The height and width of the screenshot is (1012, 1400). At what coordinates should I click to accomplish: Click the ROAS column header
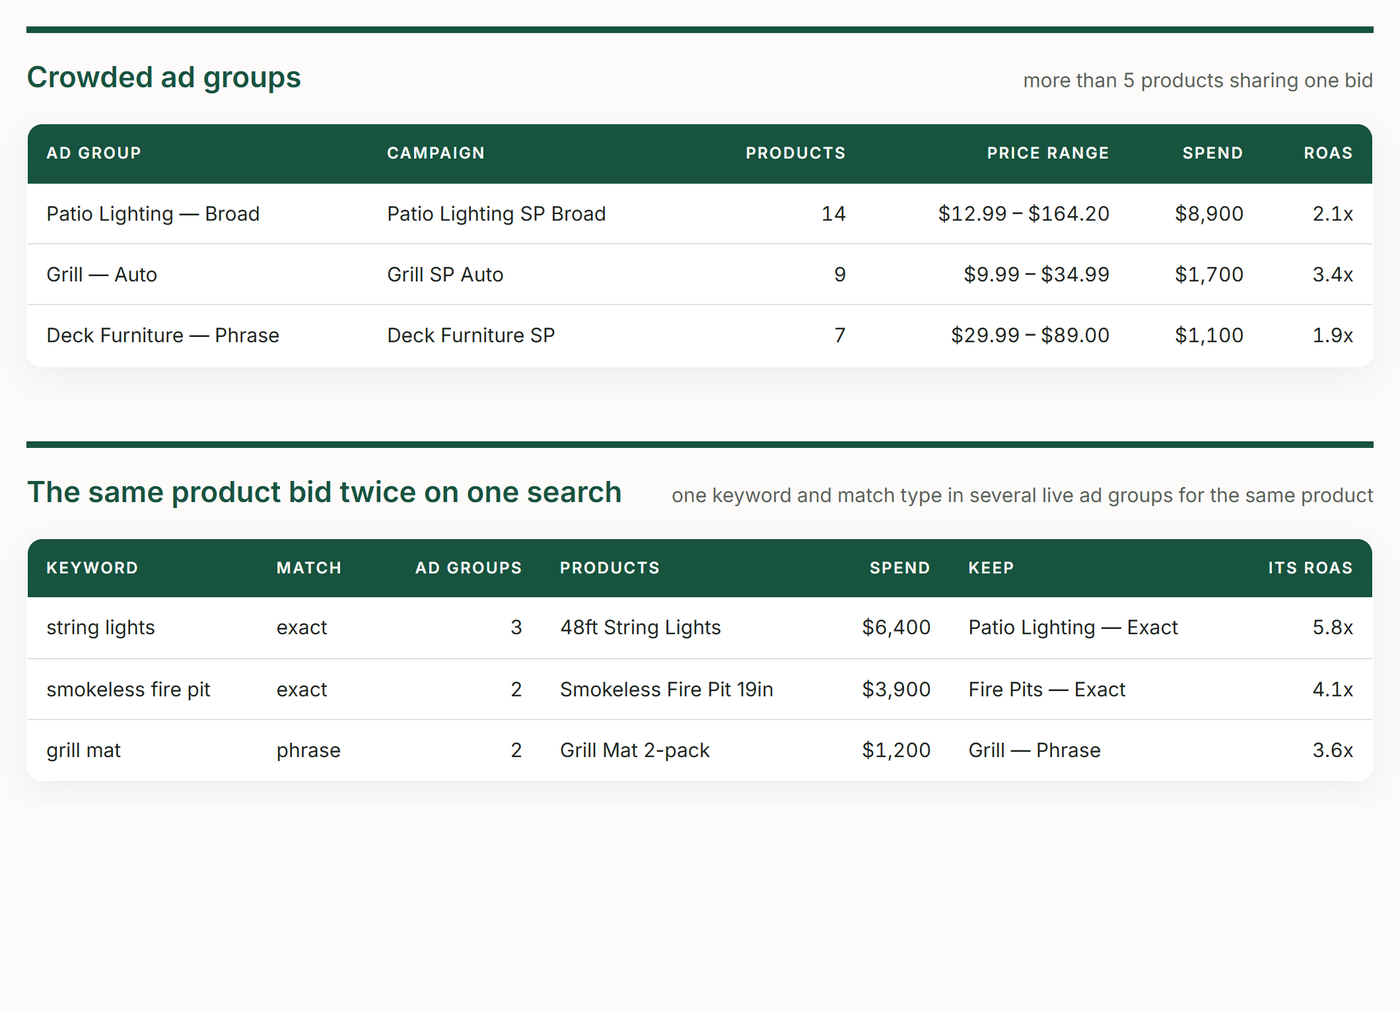point(1328,153)
